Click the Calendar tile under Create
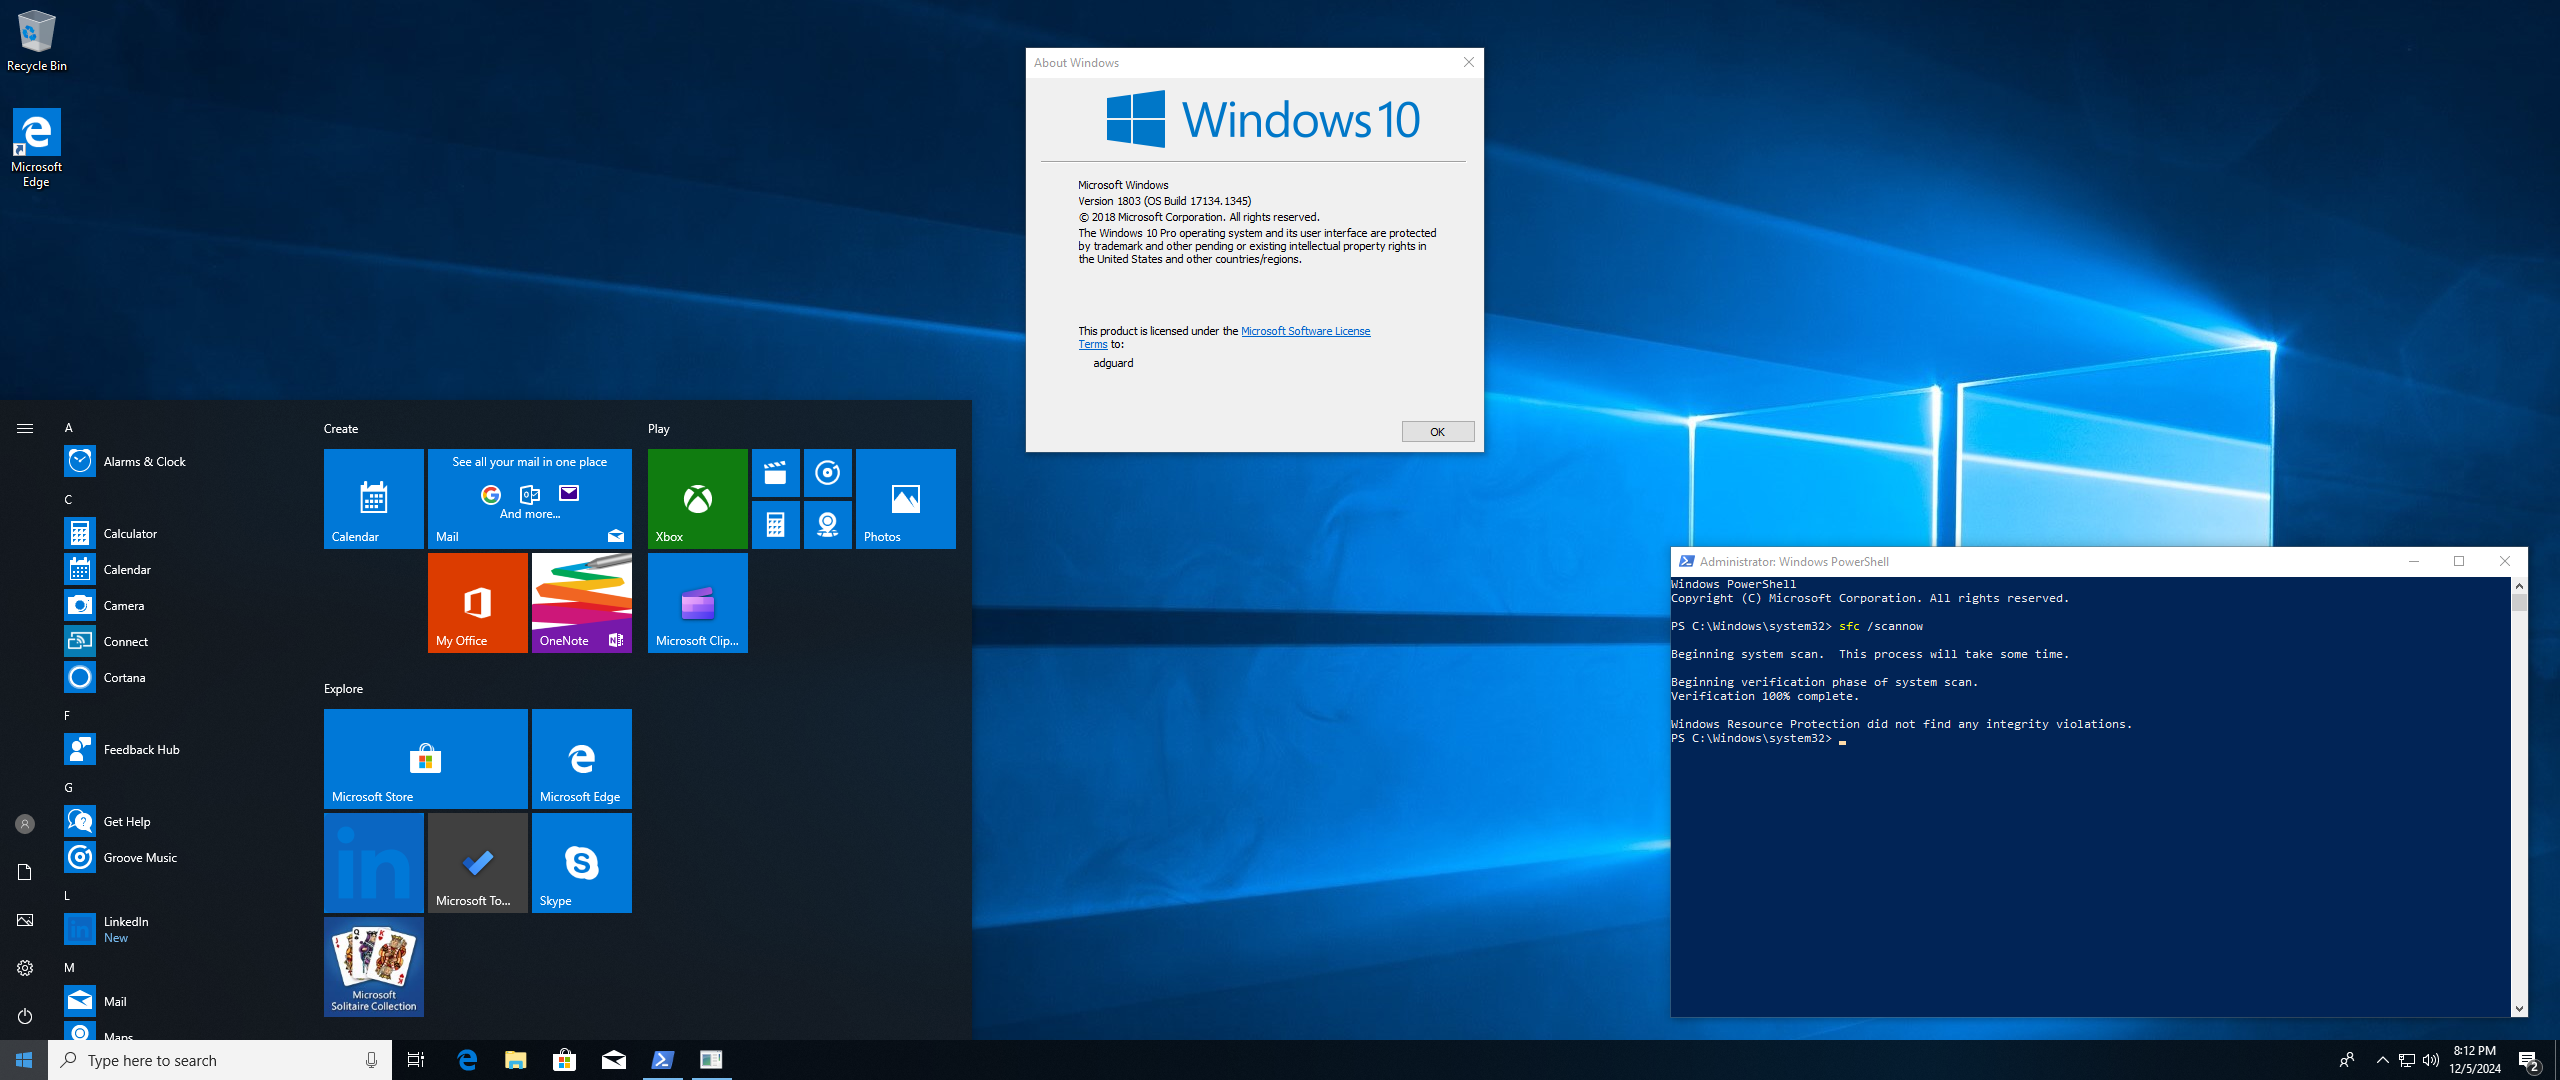2560x1080 pixels. [374, 499]
